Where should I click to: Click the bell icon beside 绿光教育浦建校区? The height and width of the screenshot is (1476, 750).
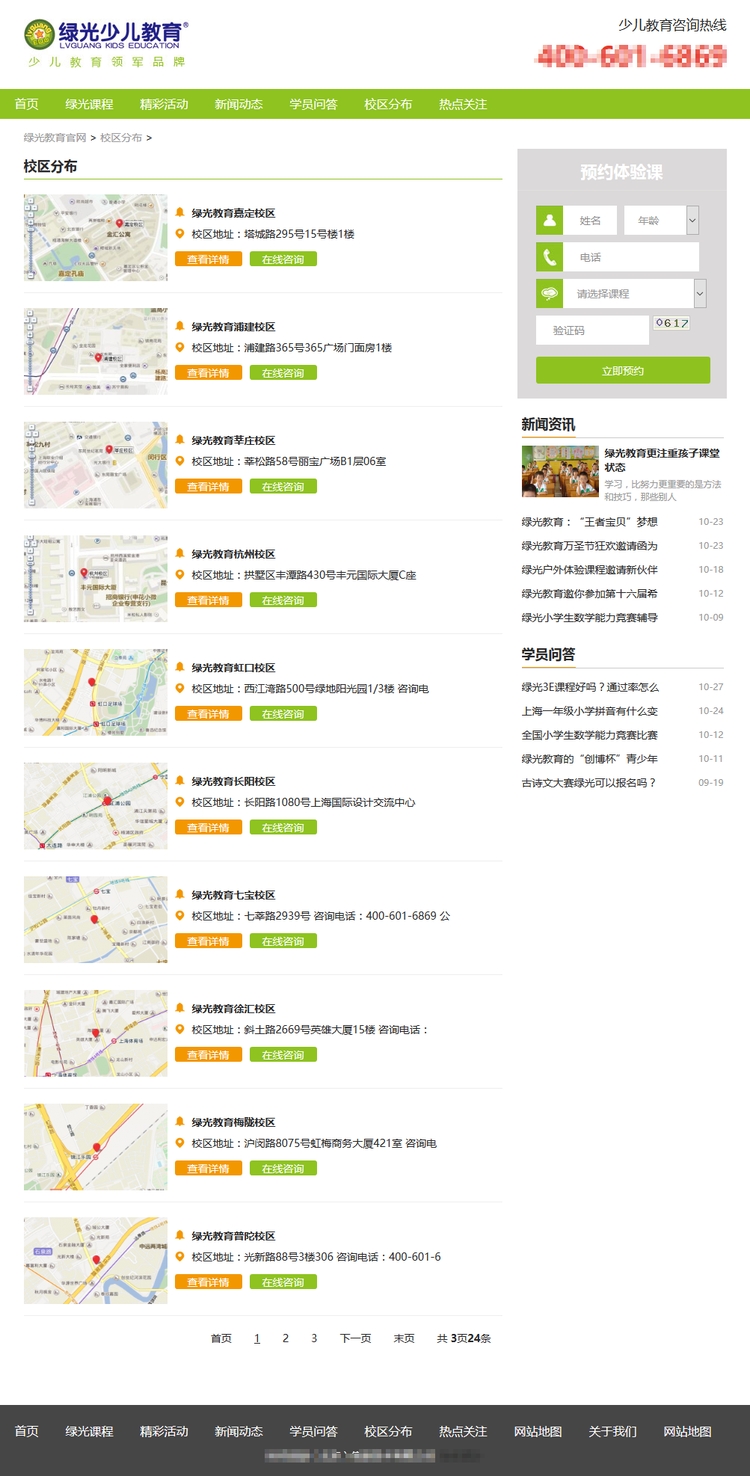coord(180,326)
